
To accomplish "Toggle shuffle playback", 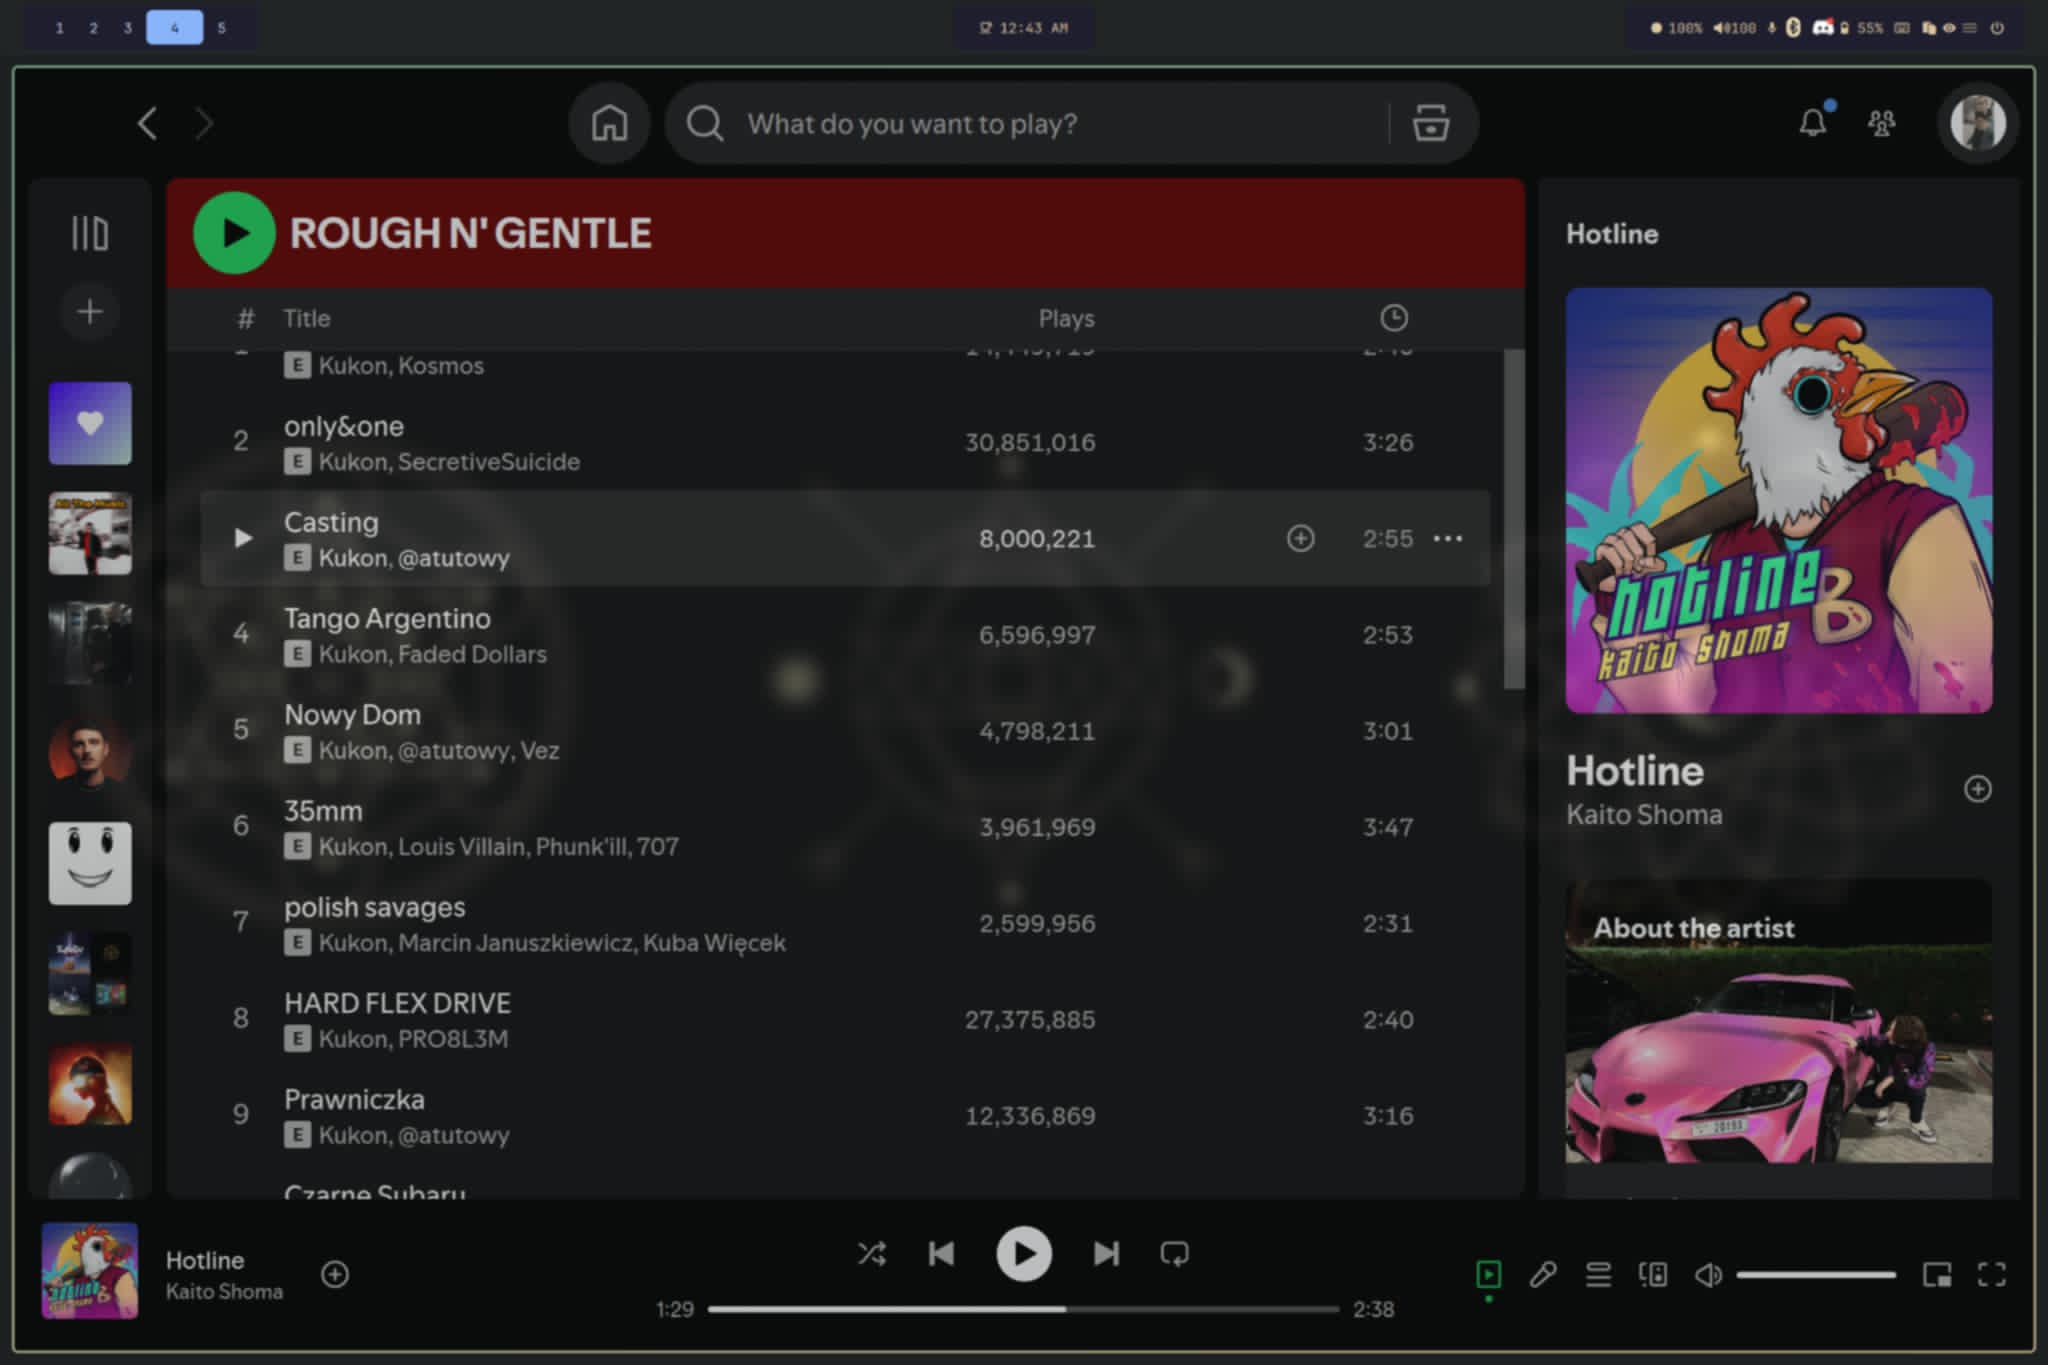I will point(871,1253).
